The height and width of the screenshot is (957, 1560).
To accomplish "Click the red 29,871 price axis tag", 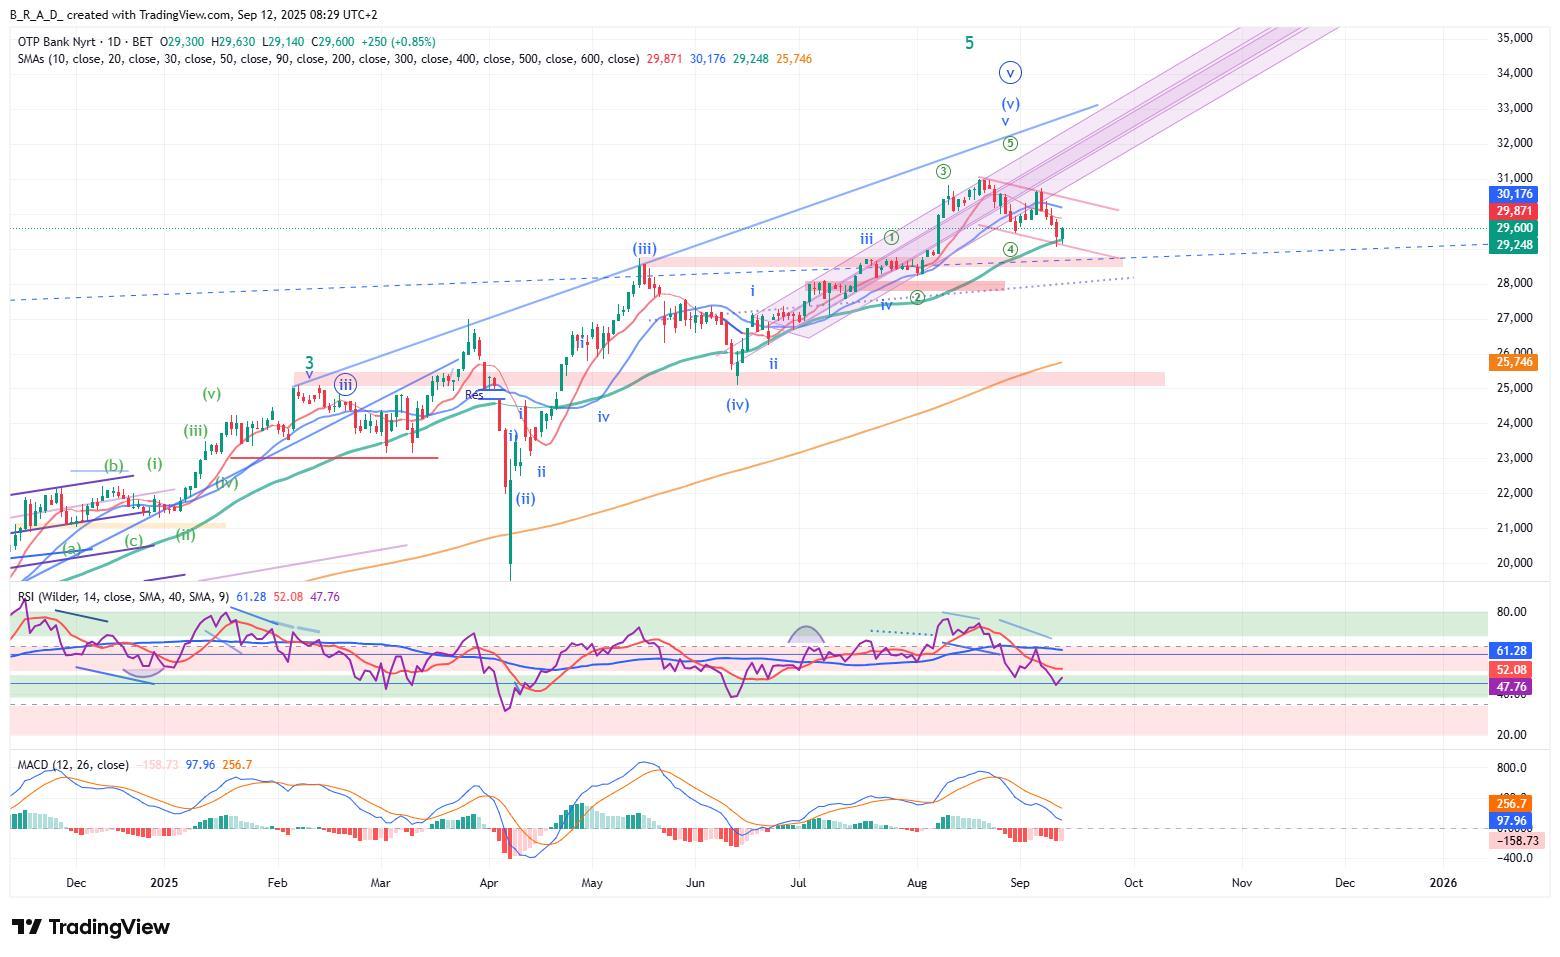I will point(1513,211).
